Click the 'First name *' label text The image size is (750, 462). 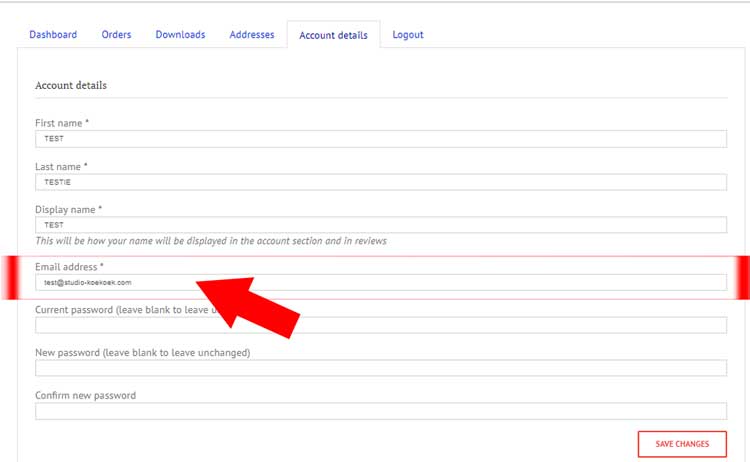[62, 123]
